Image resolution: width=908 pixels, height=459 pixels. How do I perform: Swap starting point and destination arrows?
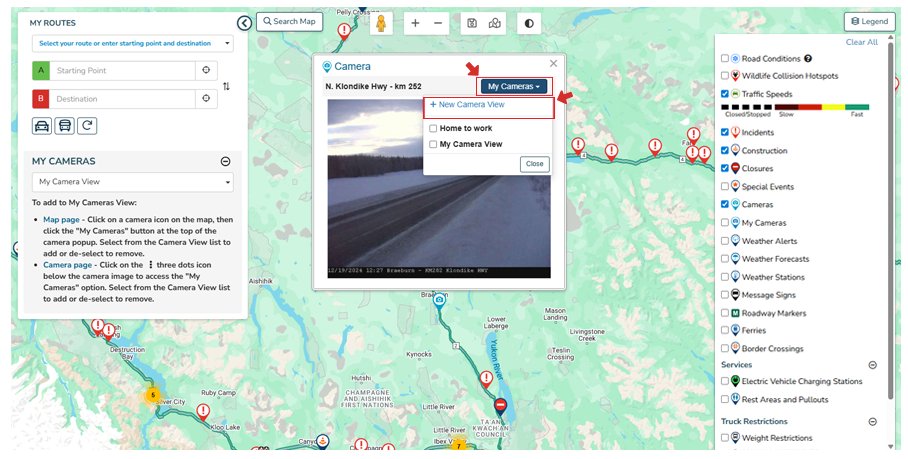pos(226,86)
